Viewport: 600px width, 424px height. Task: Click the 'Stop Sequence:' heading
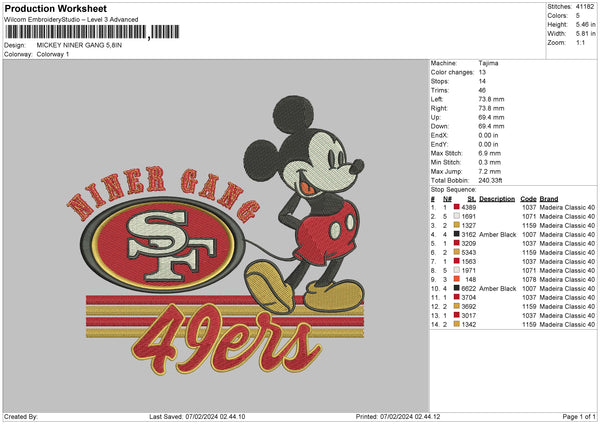coord(453,190)
